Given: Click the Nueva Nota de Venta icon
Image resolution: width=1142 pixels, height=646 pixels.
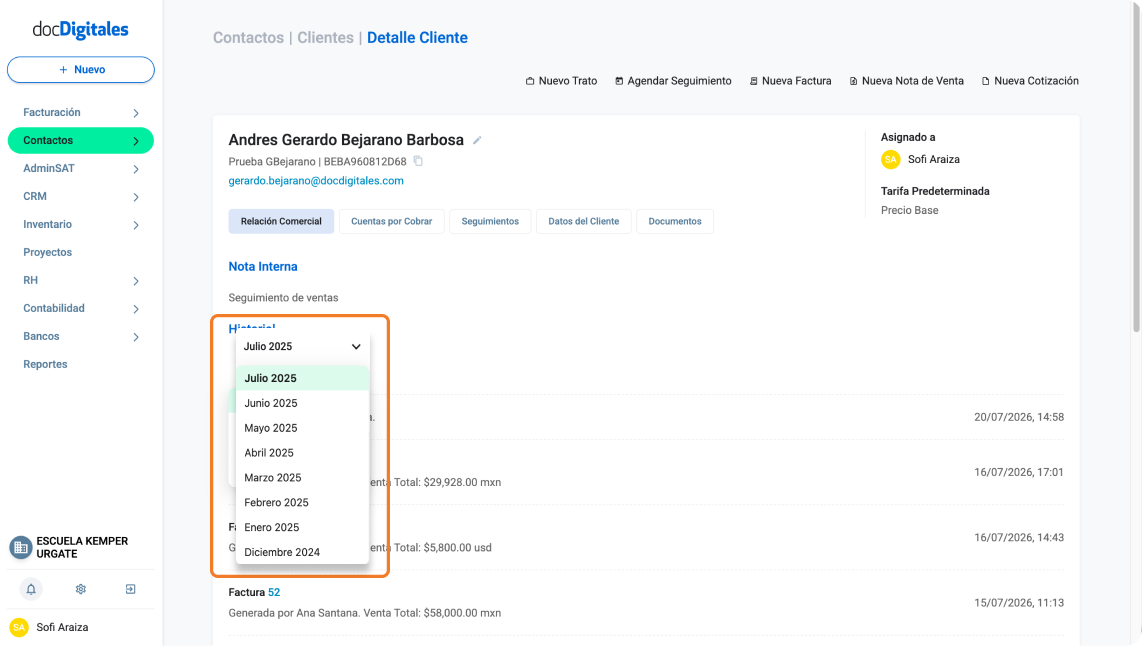Looking at the screenshot, I should (x=854, y=81).
